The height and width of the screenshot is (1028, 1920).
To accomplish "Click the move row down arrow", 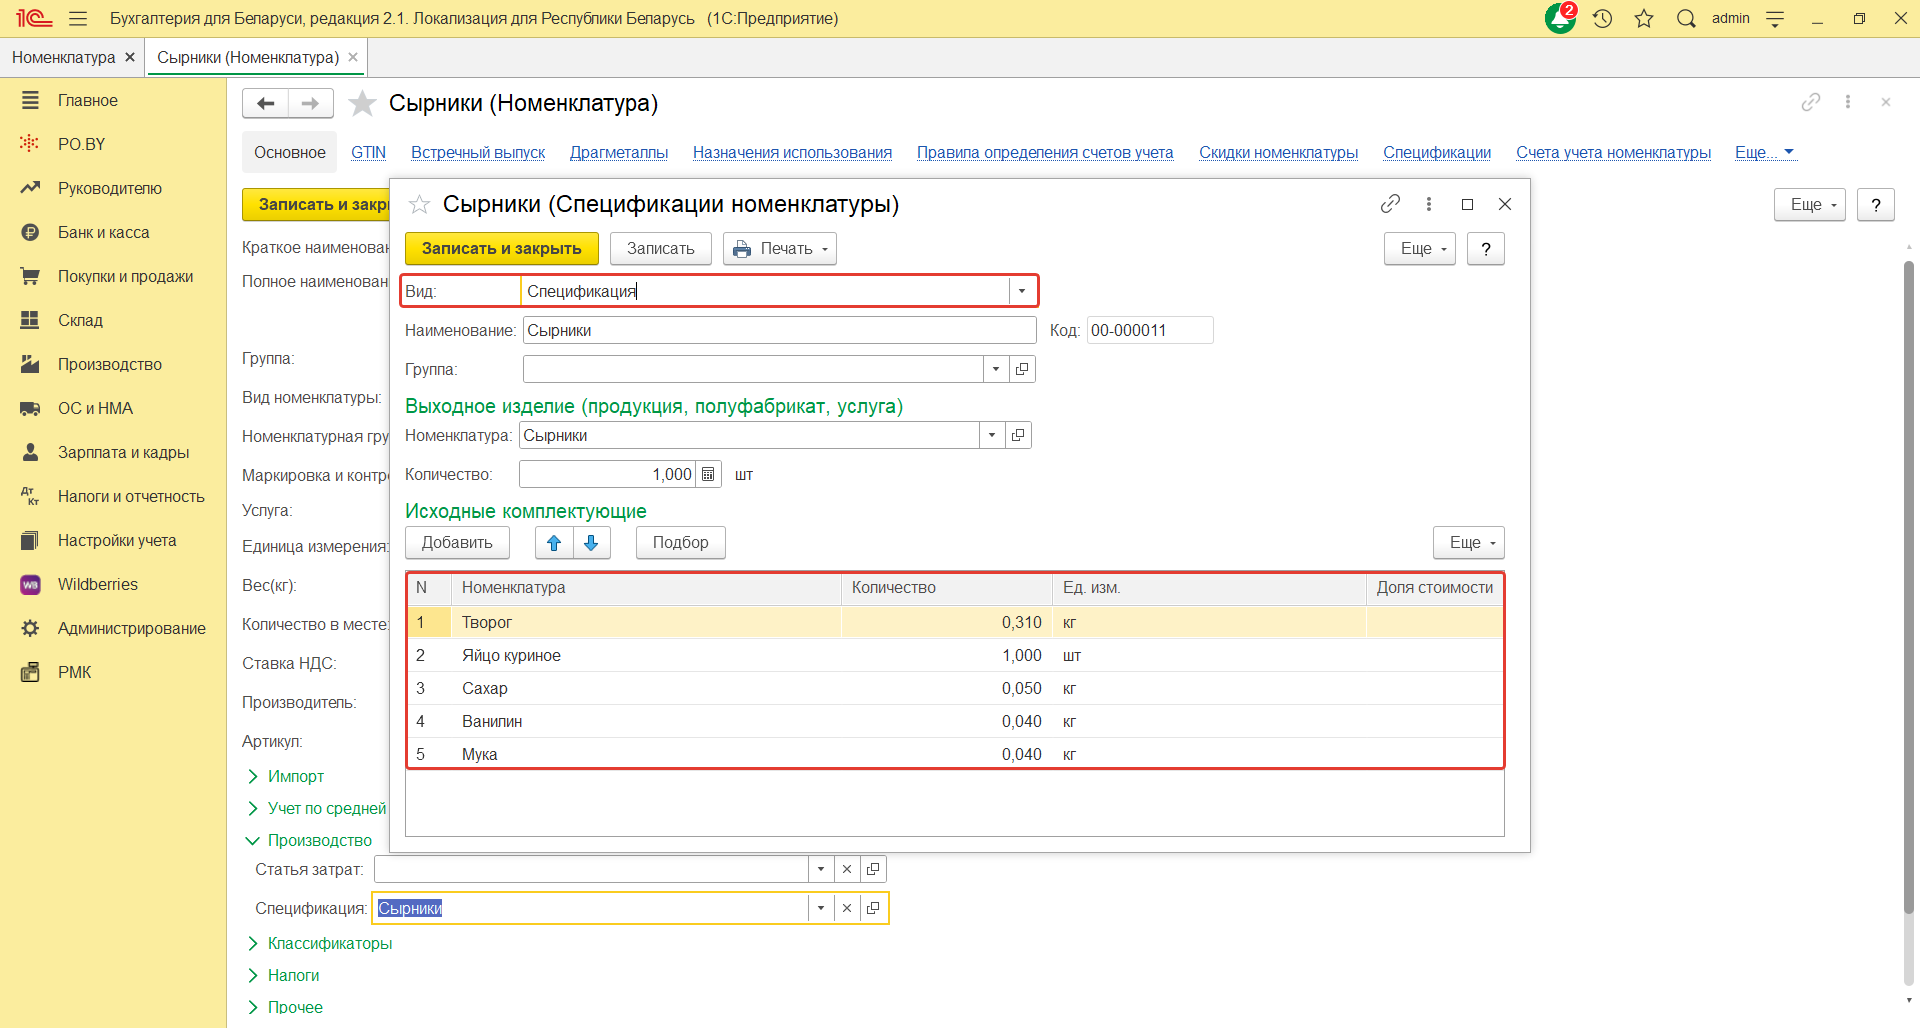I will [591, 543].
